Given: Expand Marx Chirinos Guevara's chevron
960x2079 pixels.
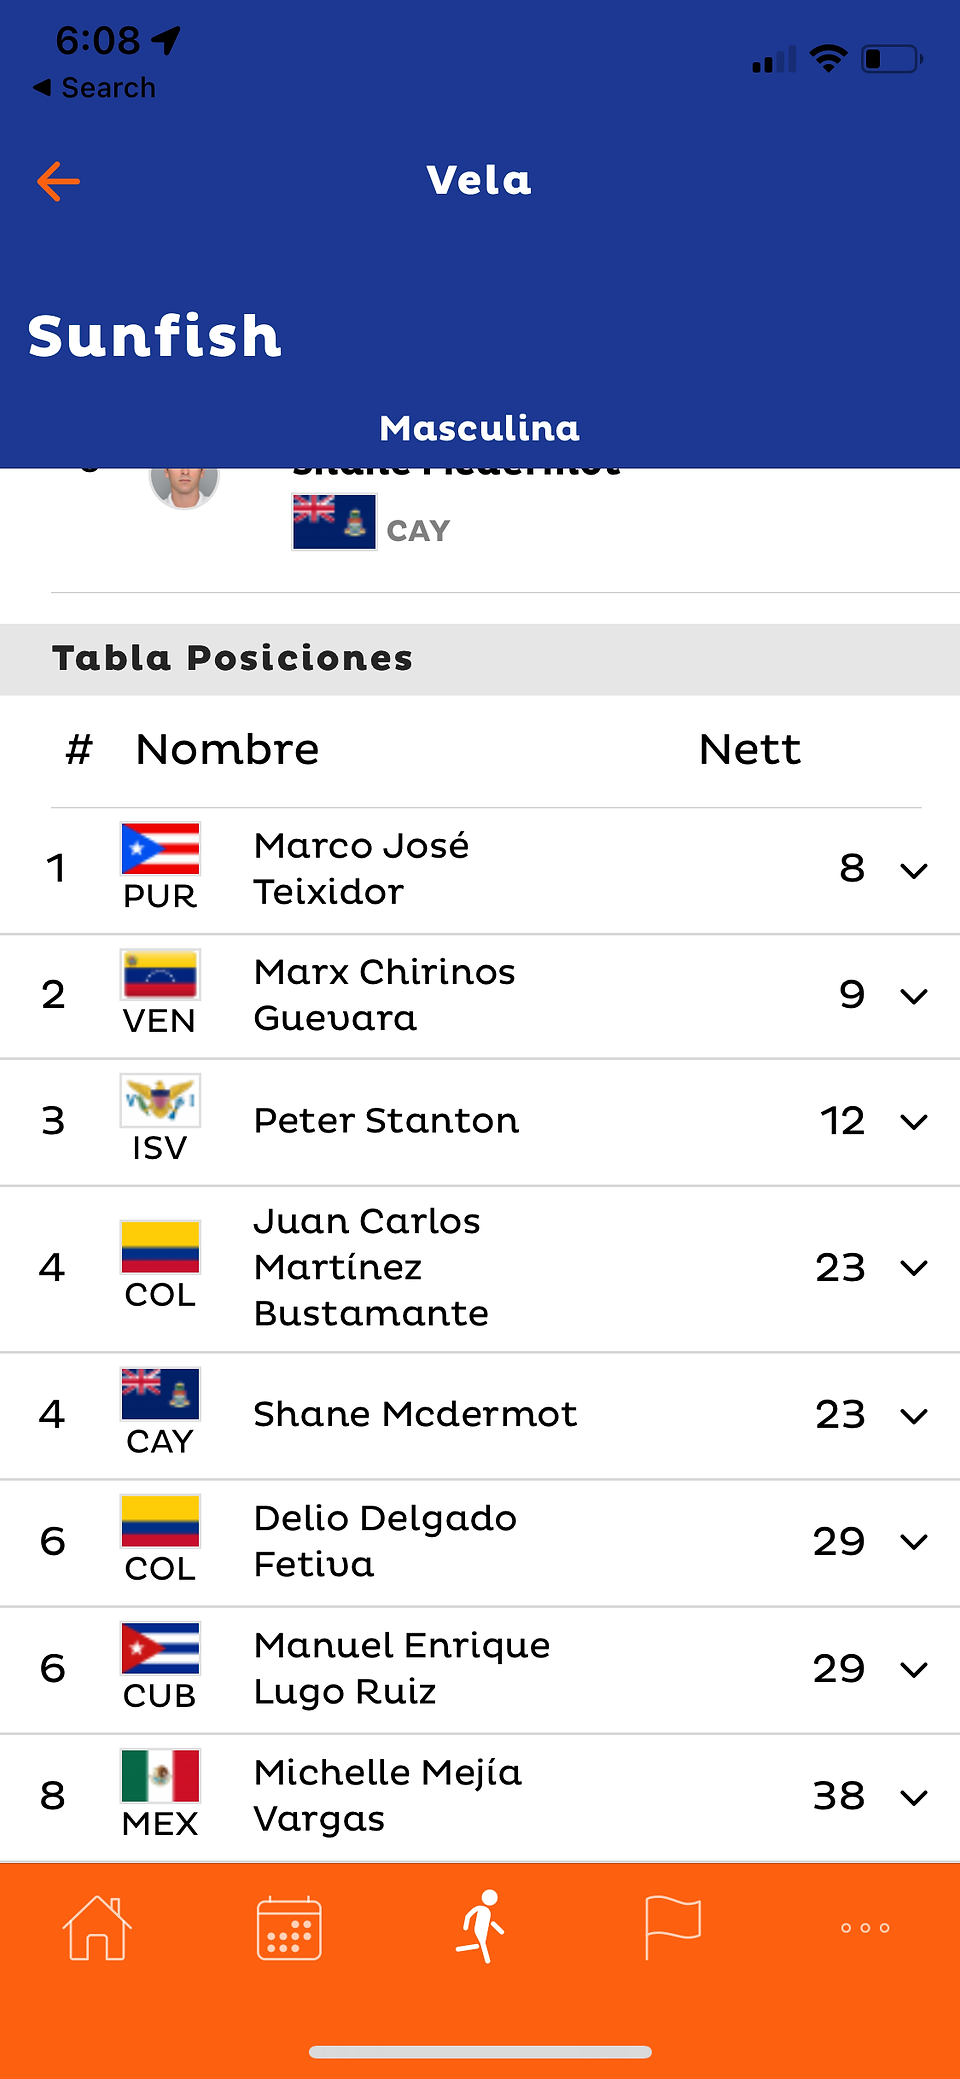Looking at the screenshot, I should pos(914,996).
